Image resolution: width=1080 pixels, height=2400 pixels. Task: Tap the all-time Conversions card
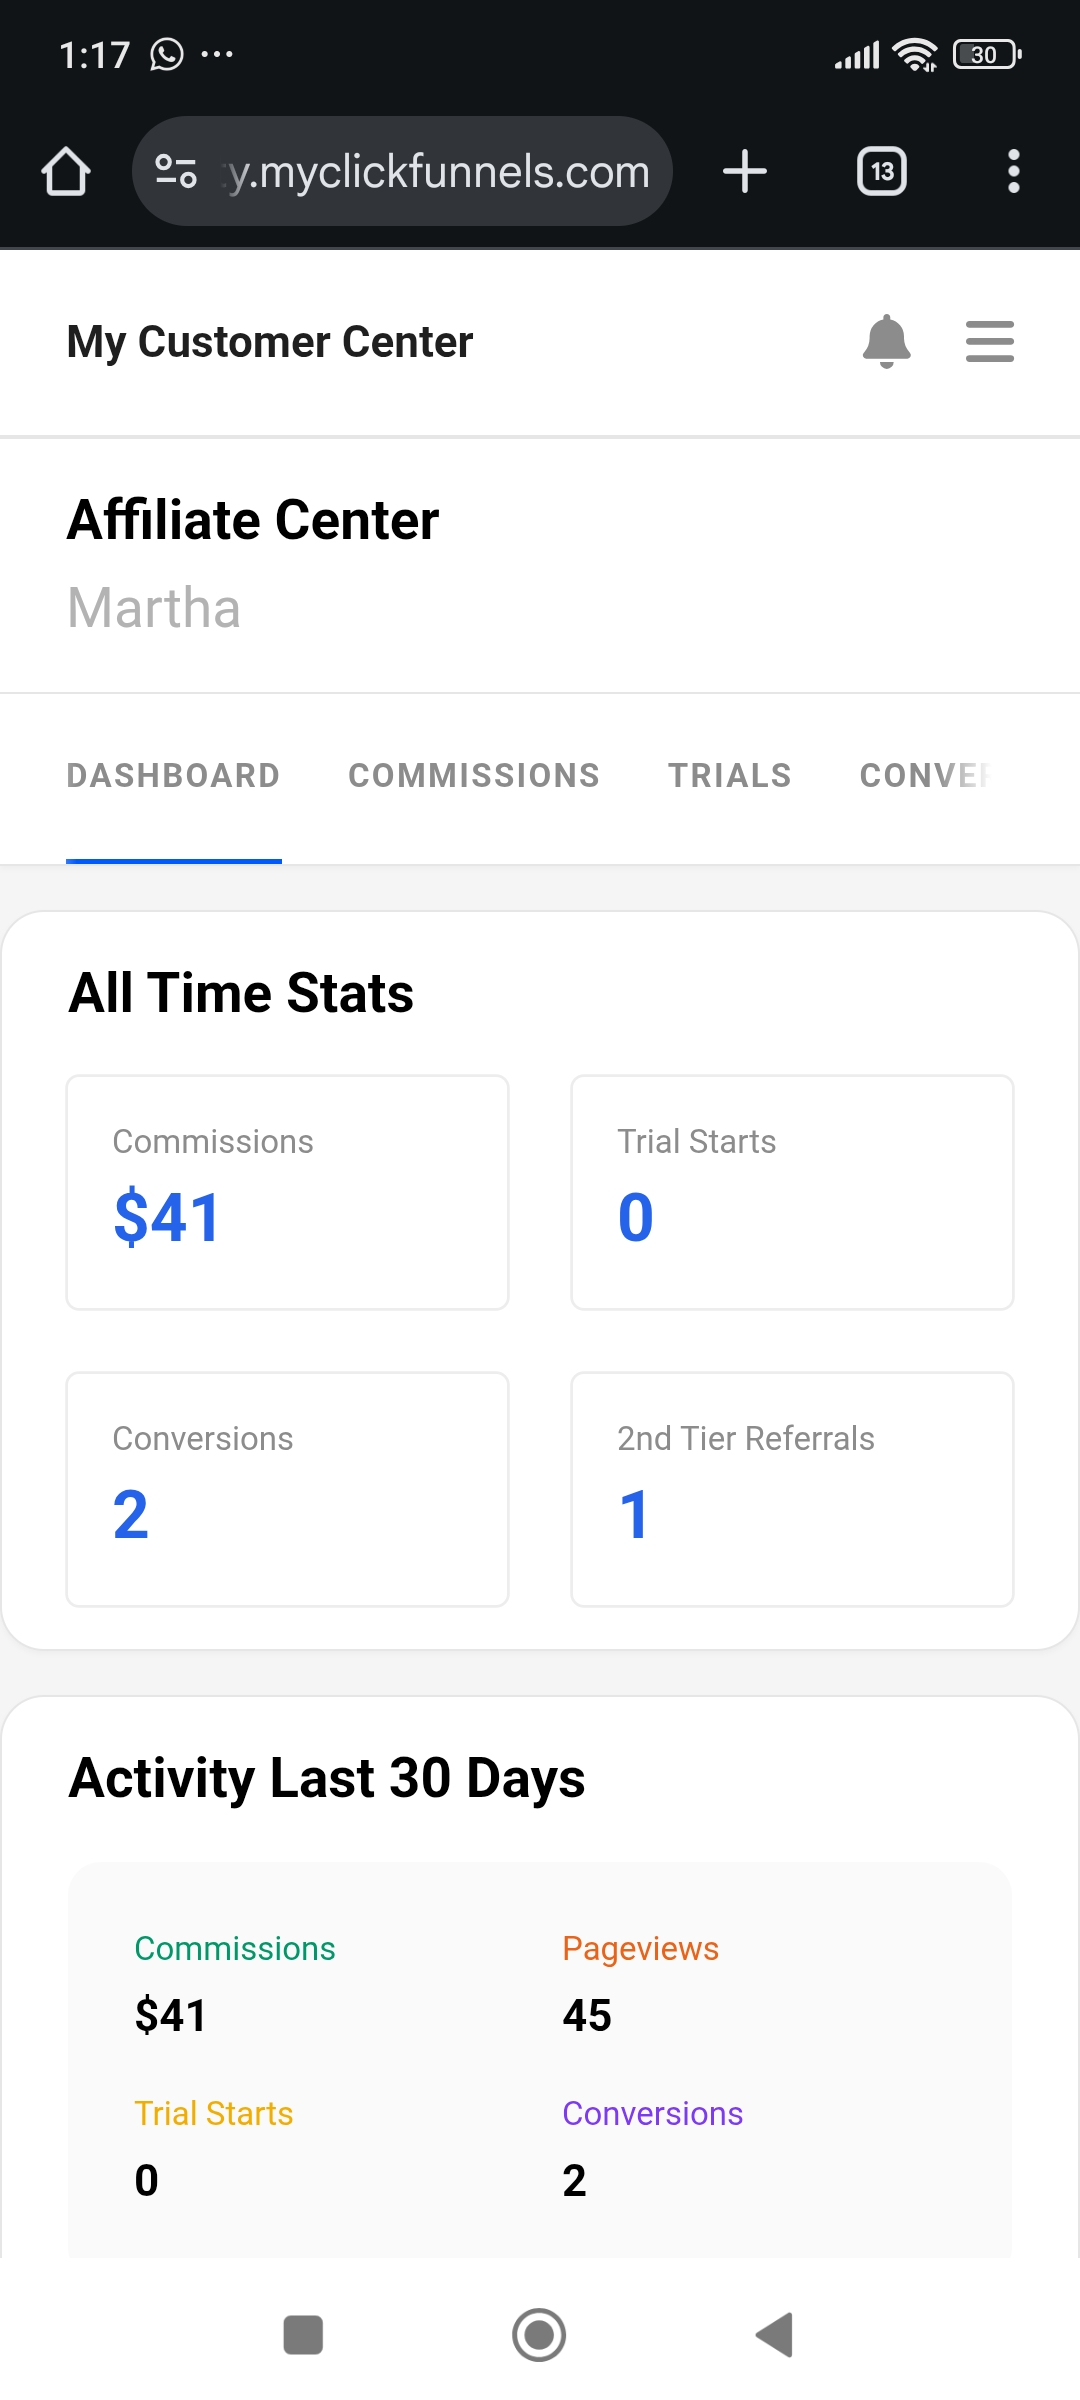287,1489
